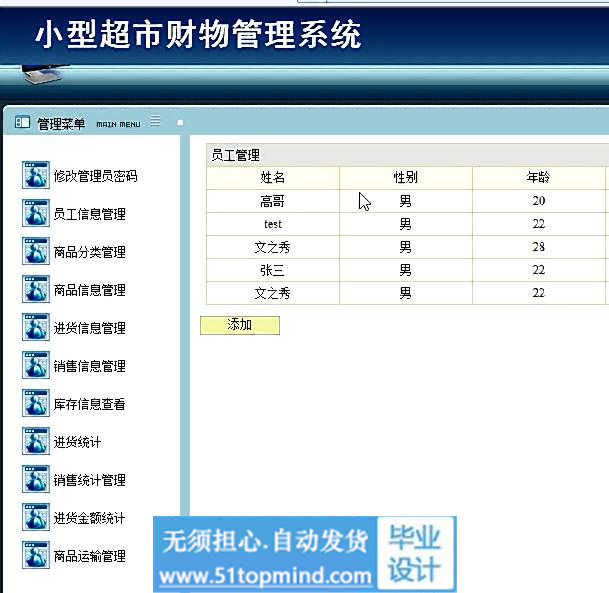This screenshot has height=593, width=609.
Task: Click the icon beside 进货信息管理
Action: click(x=36, y=327)
